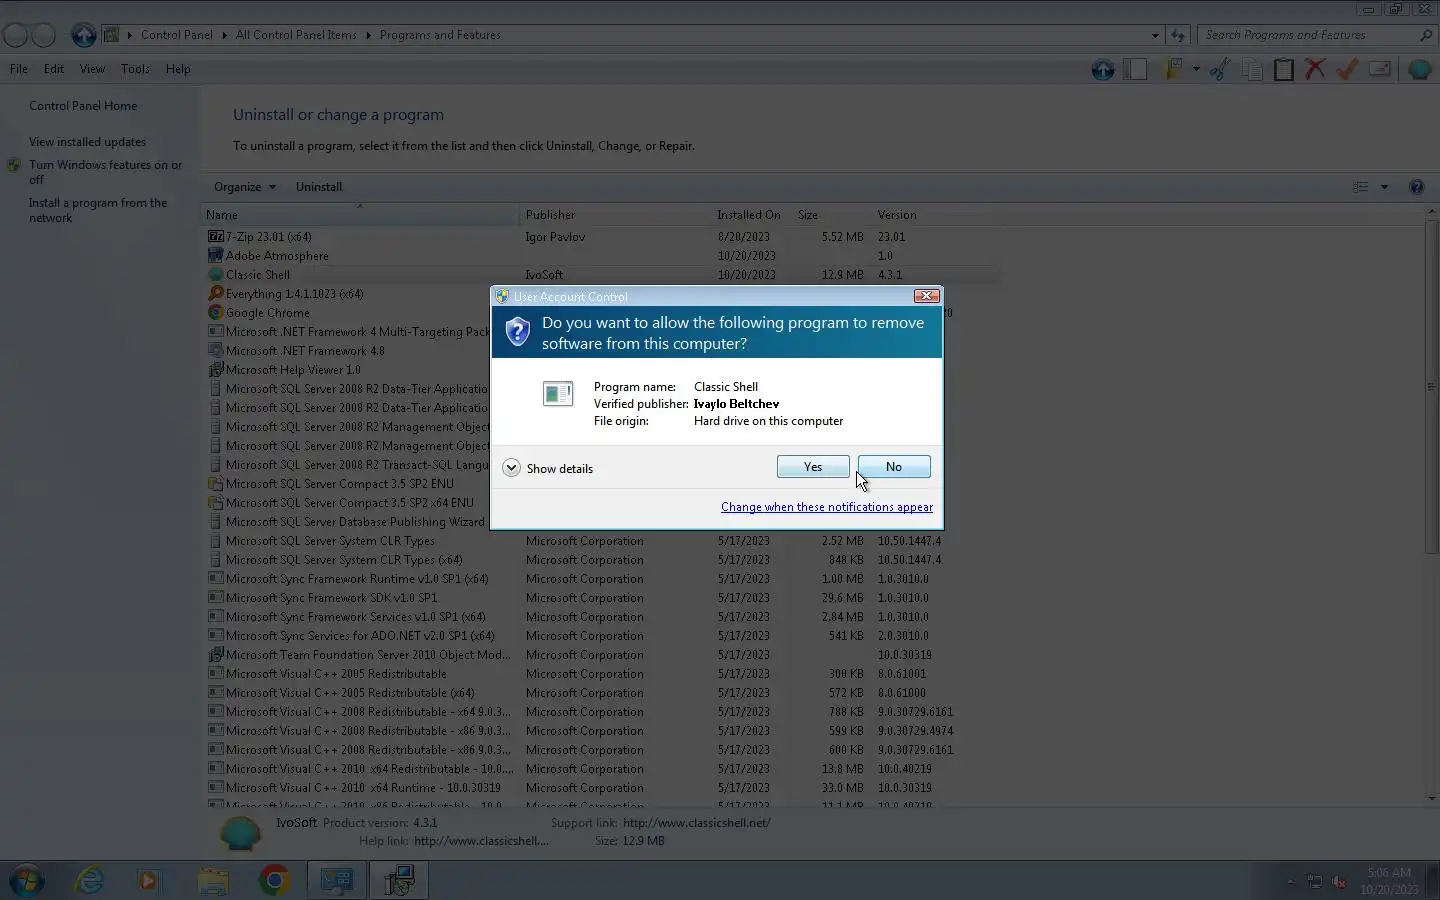Open the Edit menu
The height and width of the screenshot is (900, 1440).
[x=54, y=69]
